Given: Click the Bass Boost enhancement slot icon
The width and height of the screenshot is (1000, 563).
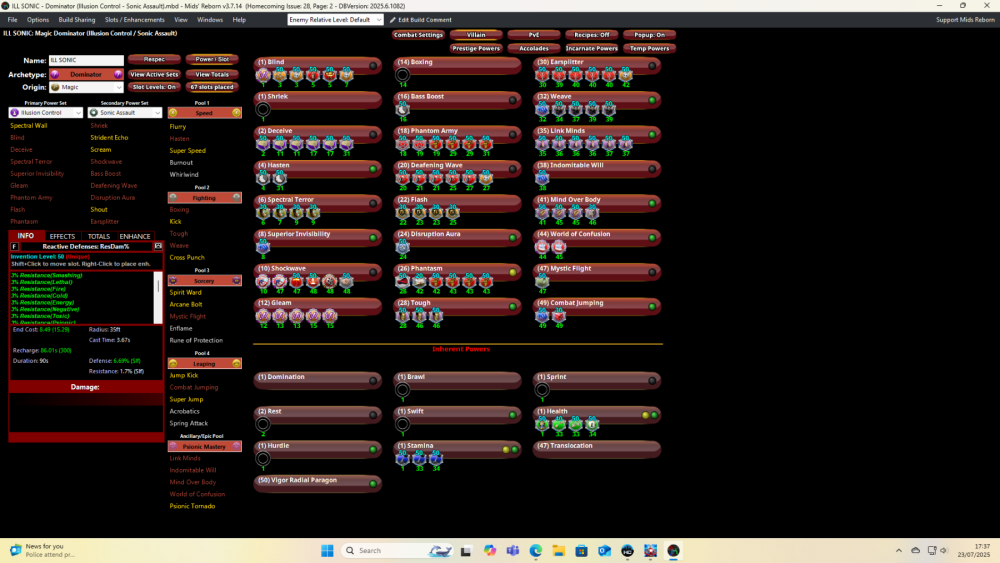Looking at the screenshot, I should [x=403, y=109].
